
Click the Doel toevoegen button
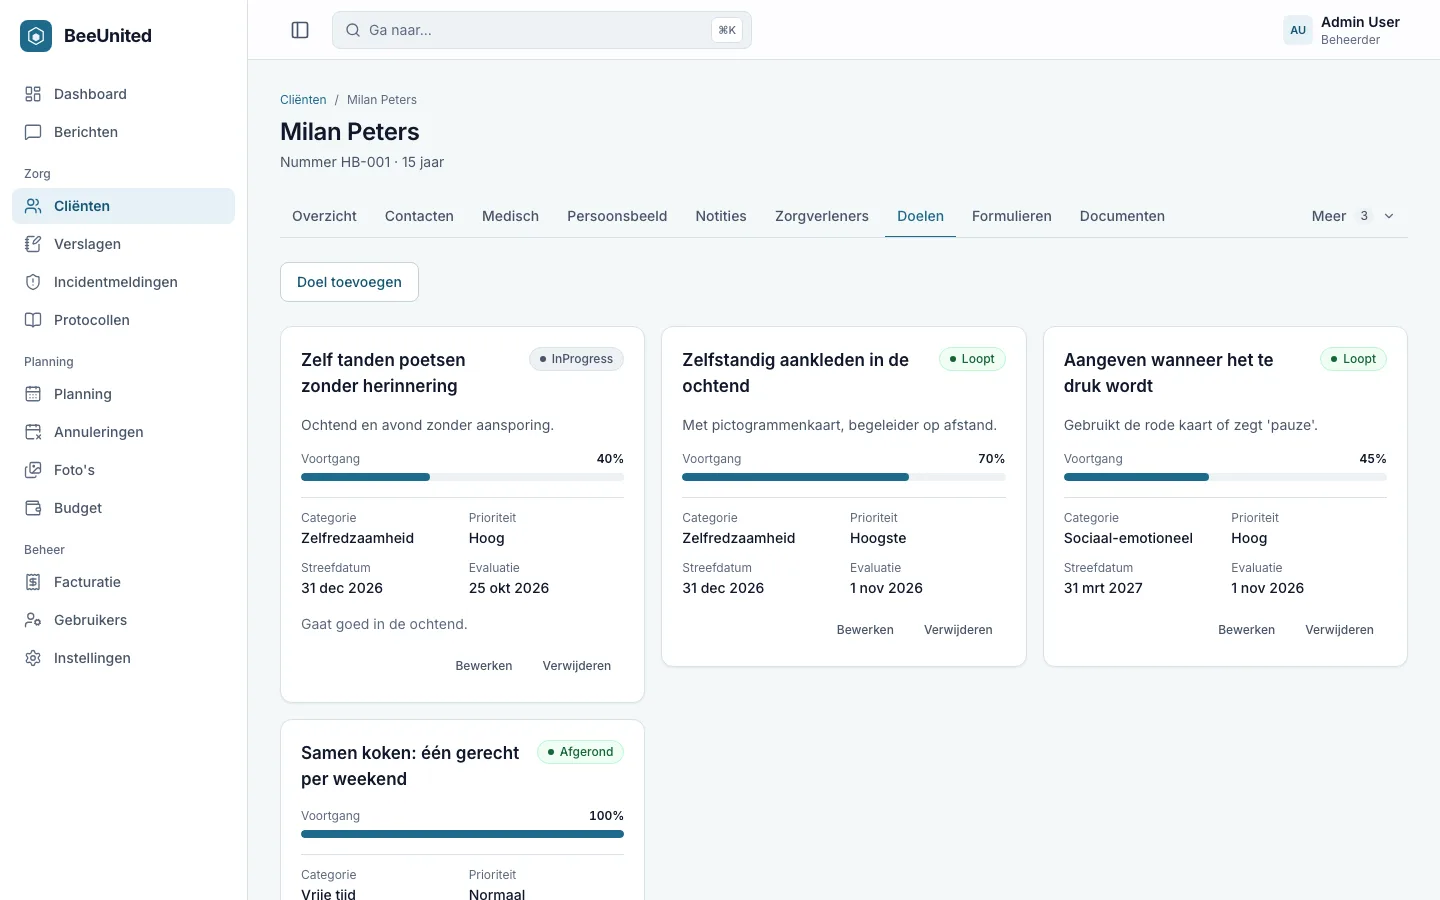(x=349, y=282)
